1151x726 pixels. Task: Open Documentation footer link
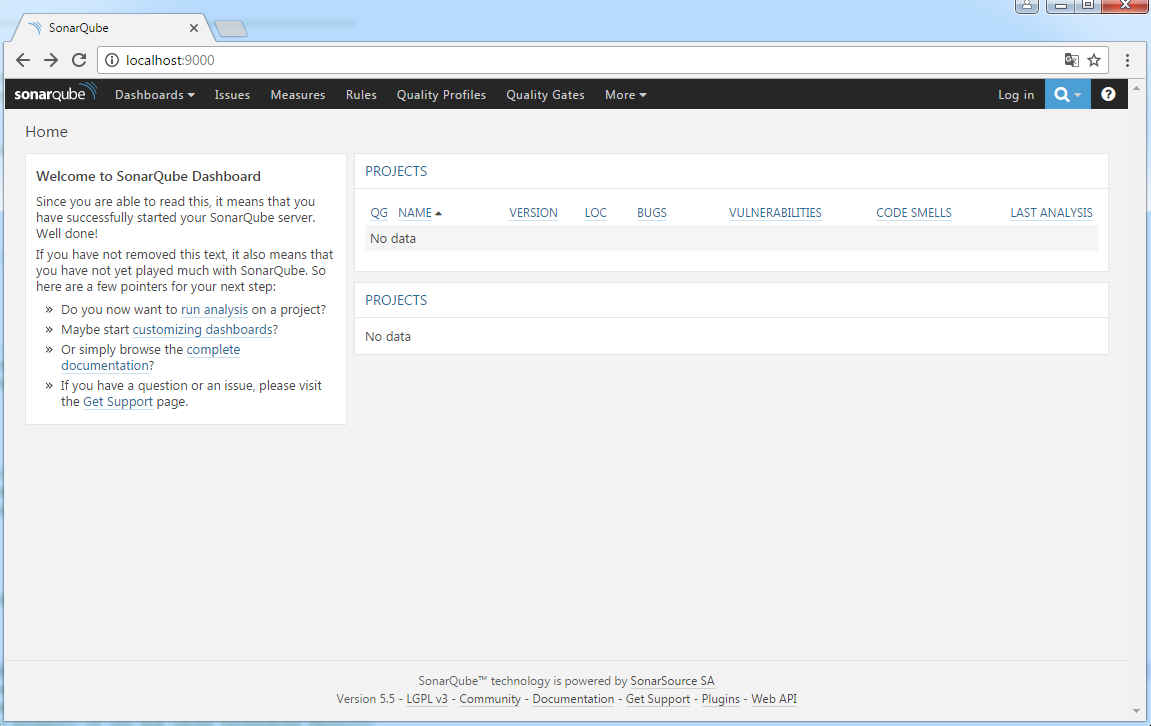click(573, 699)
